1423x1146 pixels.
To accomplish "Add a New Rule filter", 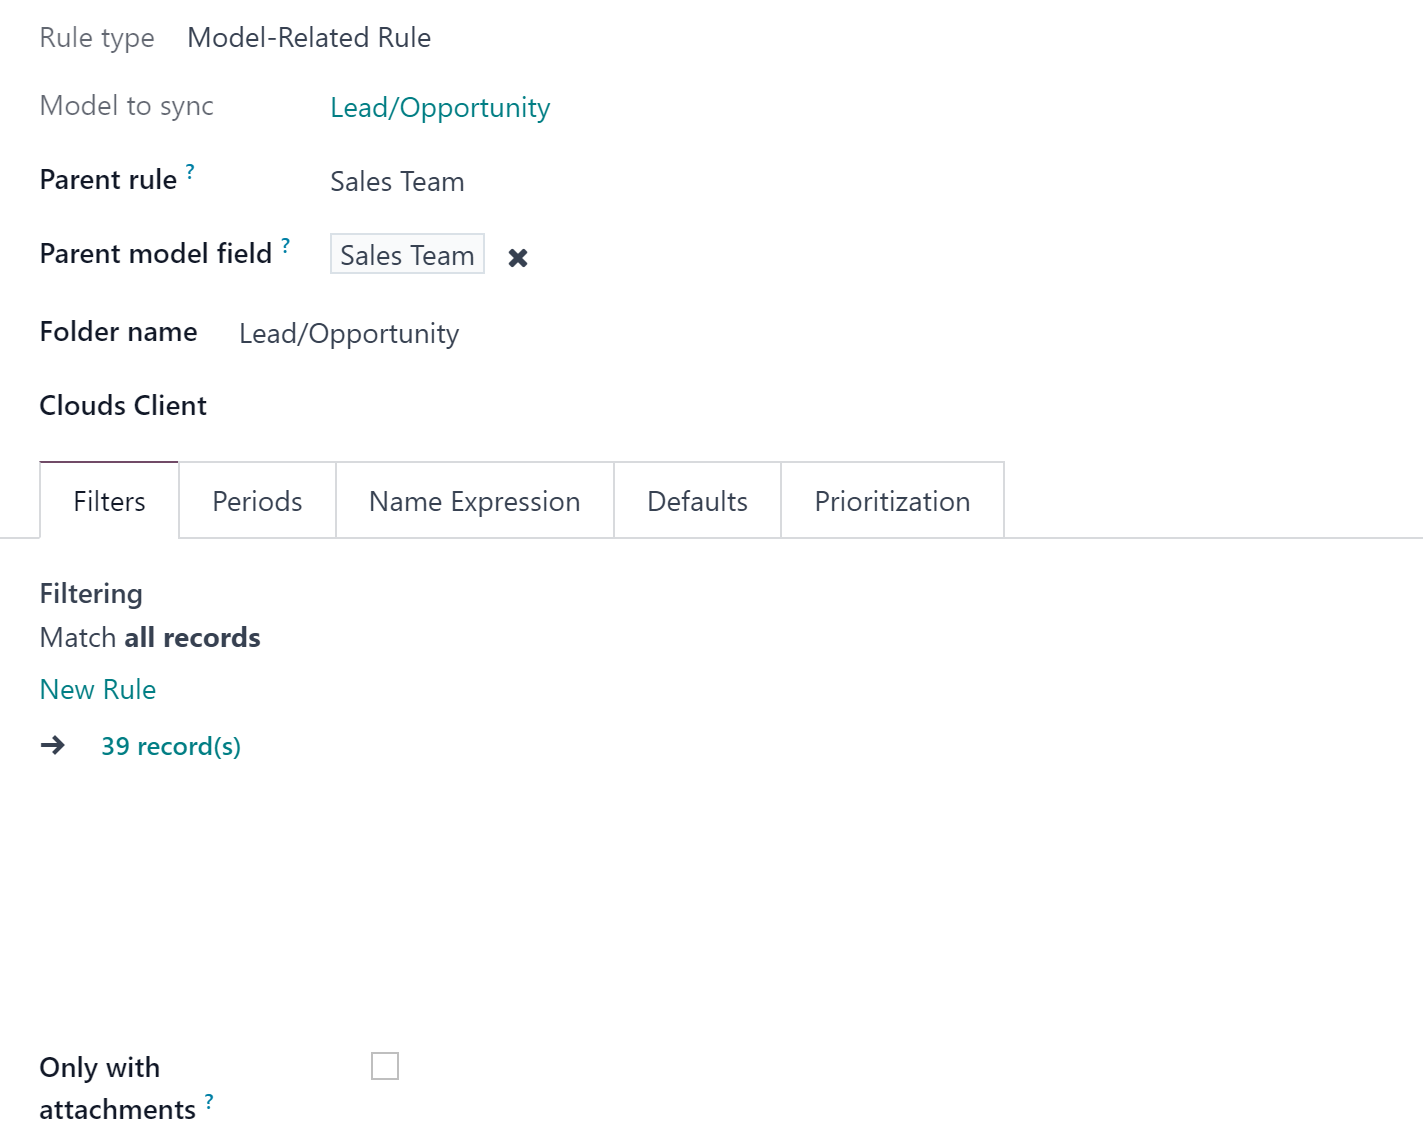I will [x=98, y=690].
